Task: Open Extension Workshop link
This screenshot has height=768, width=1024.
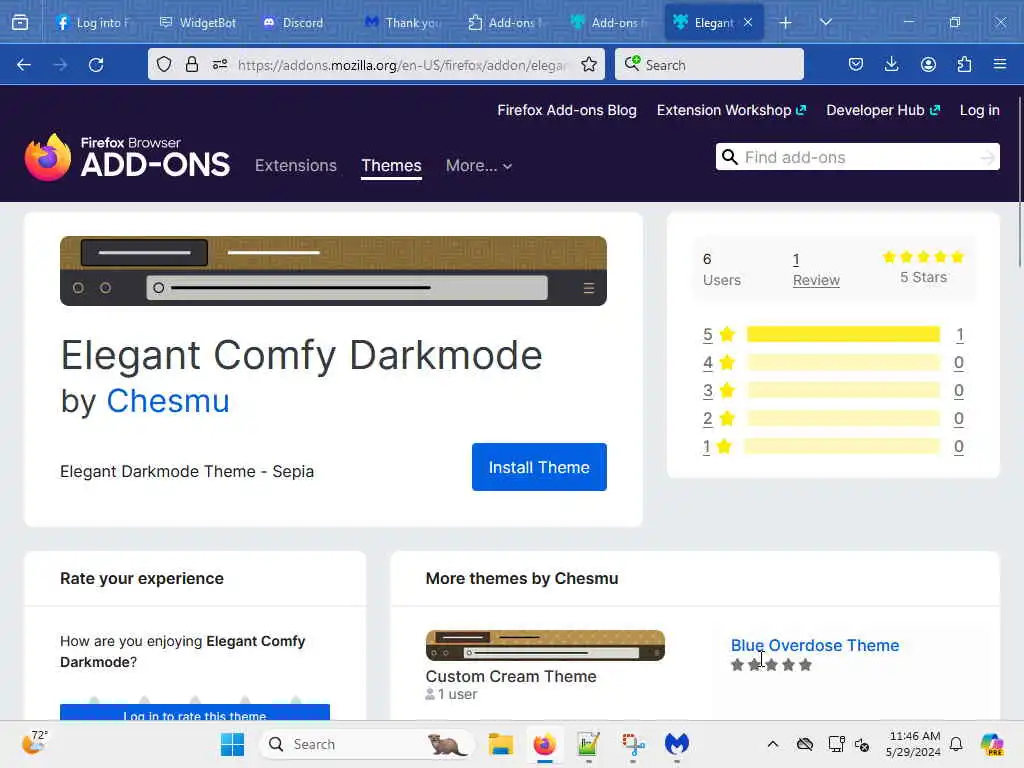Action: coord(731,110)
